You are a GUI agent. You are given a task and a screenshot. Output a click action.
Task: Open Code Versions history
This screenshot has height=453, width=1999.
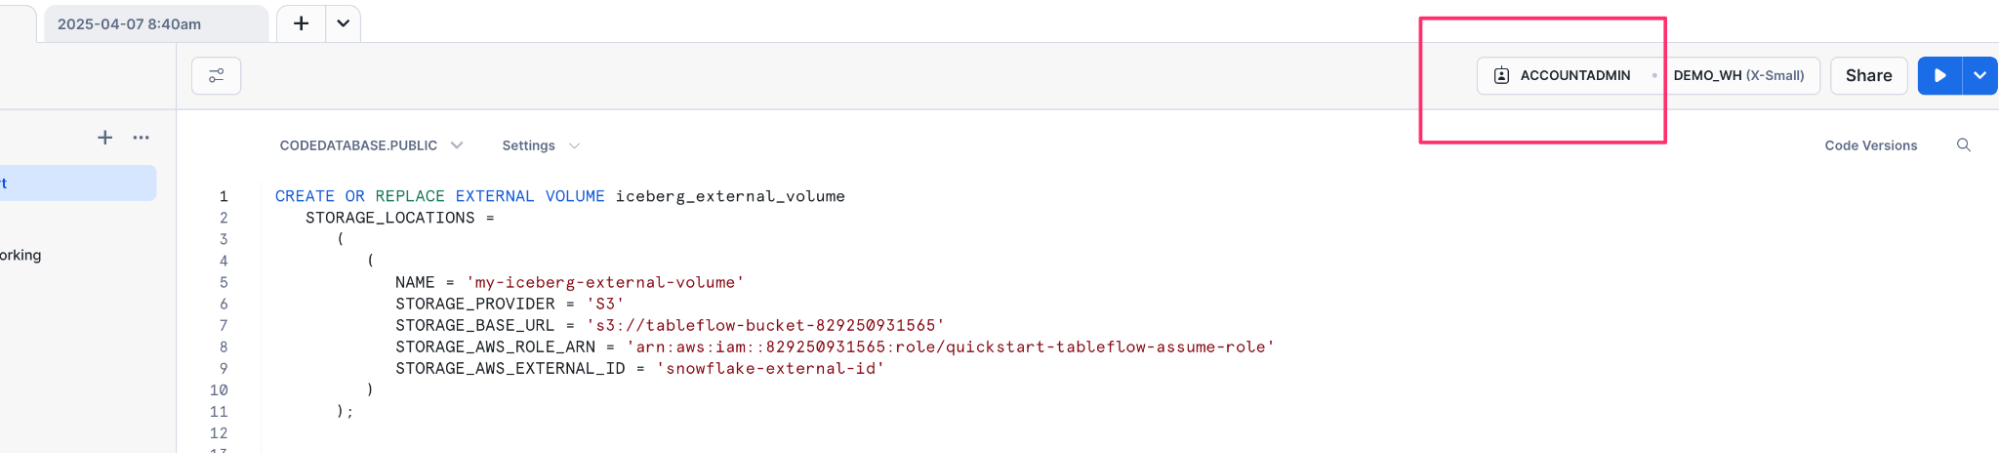coord(1870,146)
